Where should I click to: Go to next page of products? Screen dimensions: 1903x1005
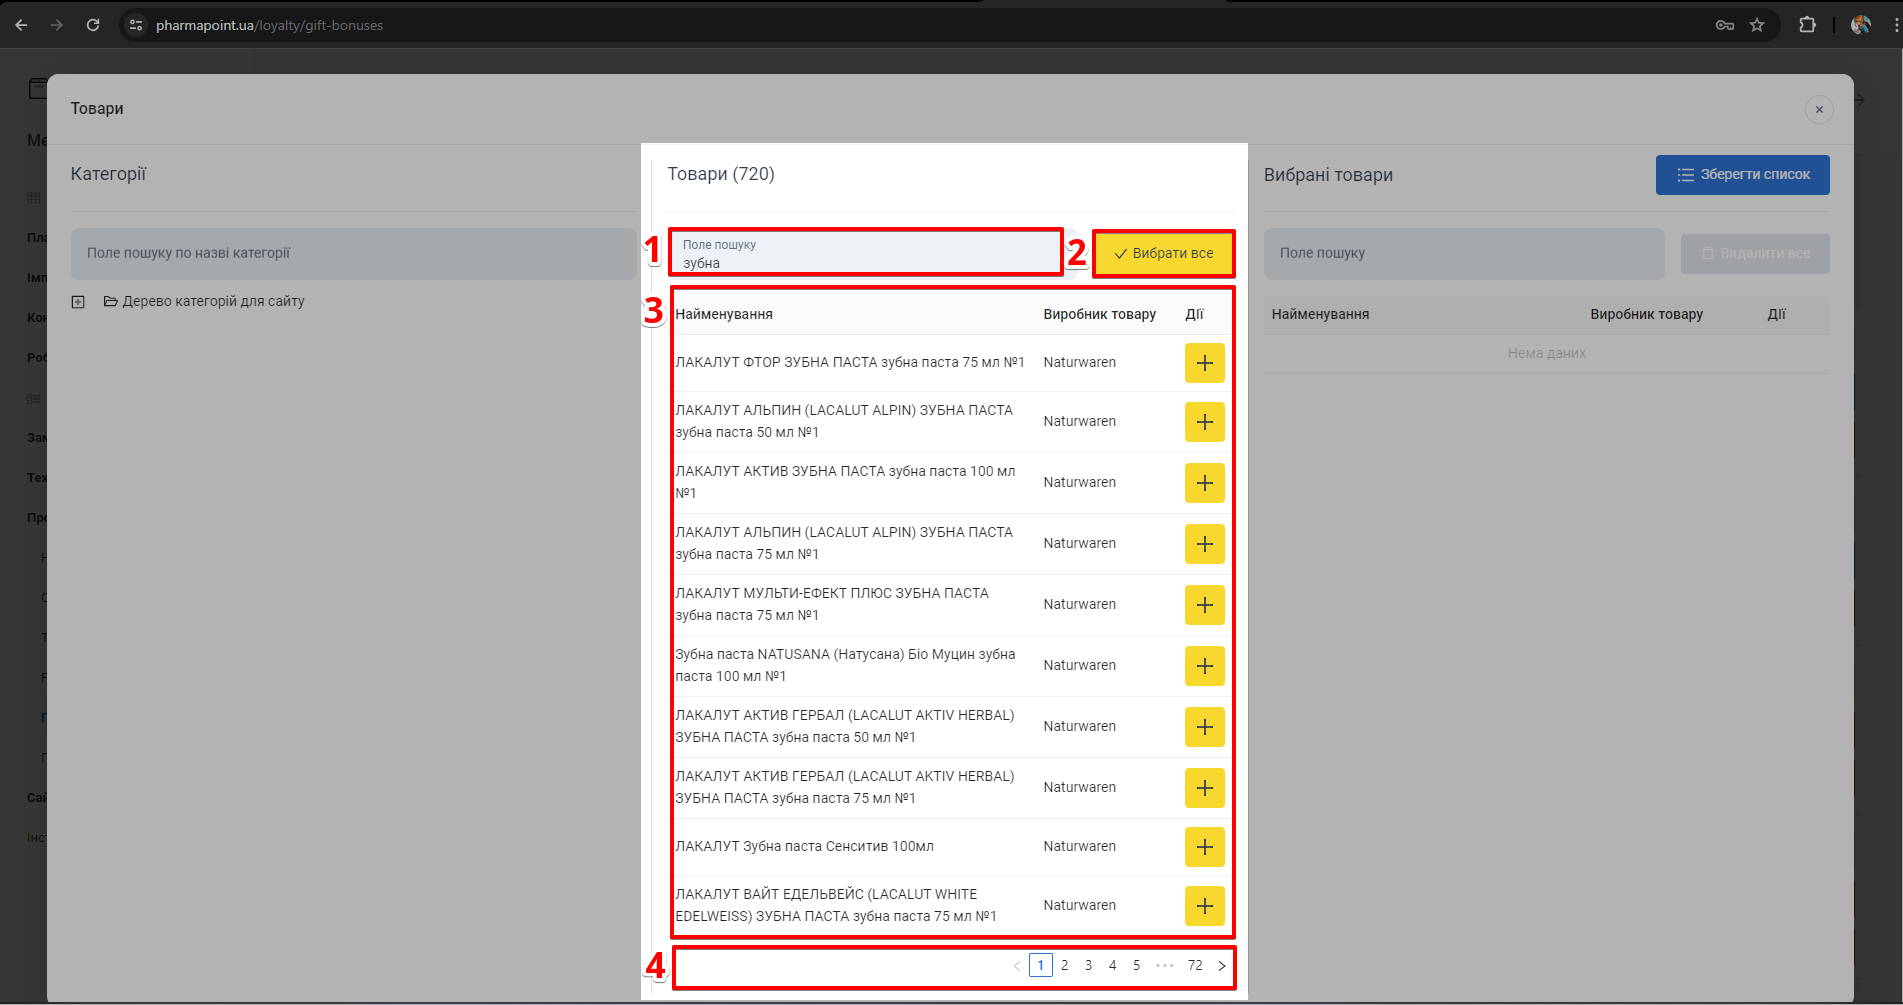(1221, 966)
